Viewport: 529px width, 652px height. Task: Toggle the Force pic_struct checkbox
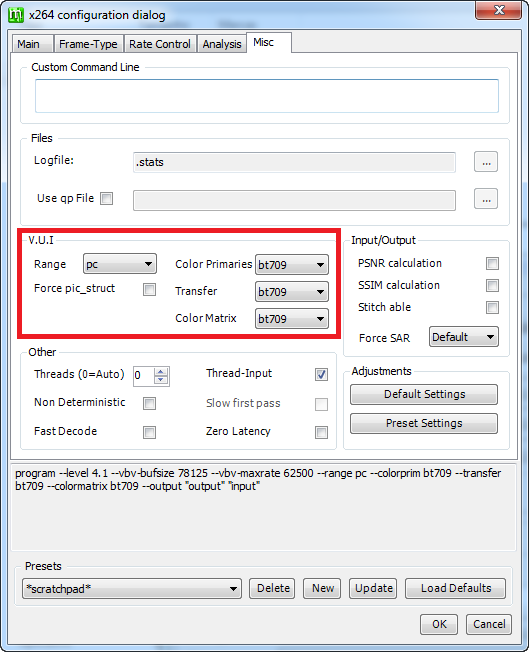[x=149, y=289]
